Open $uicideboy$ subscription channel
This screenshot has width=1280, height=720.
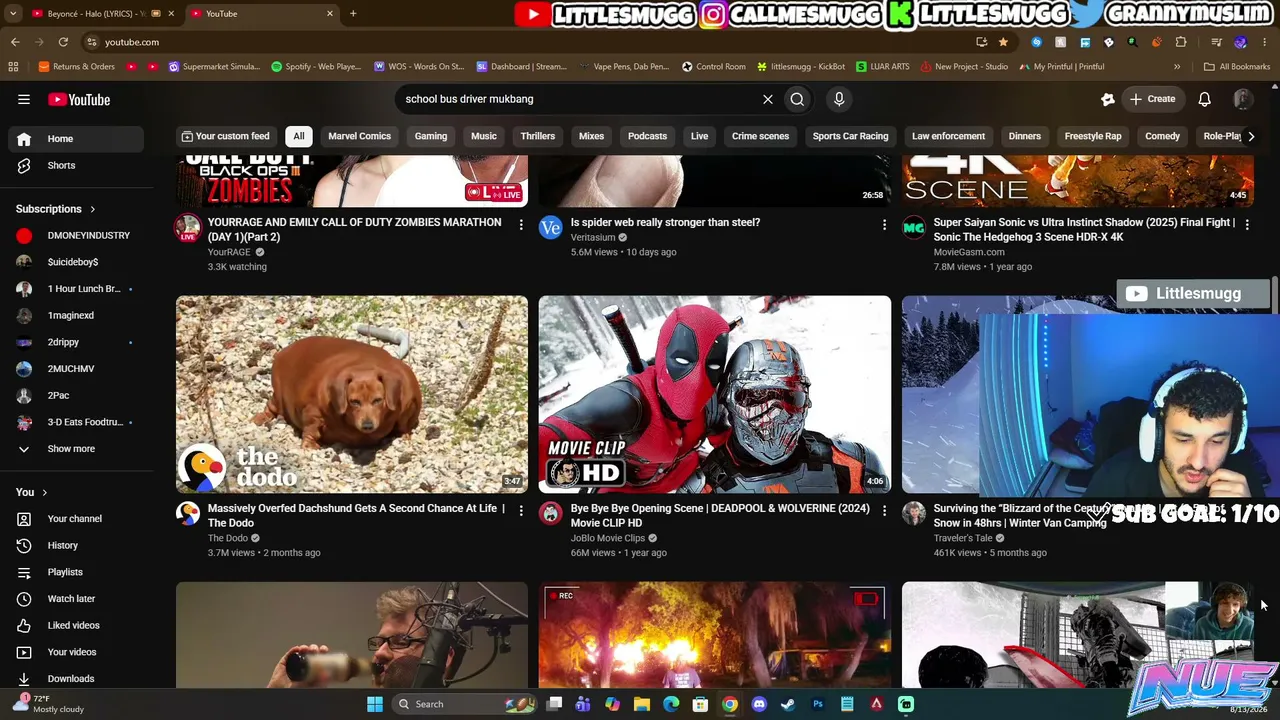click(x=77, y=262)
